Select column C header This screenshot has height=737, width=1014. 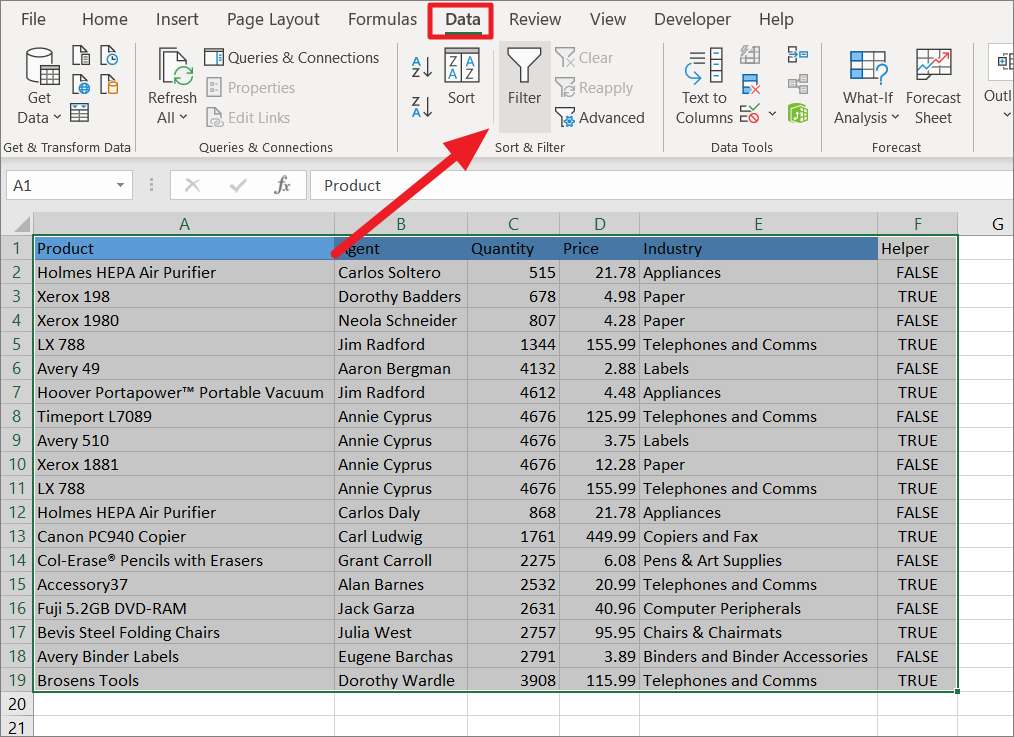point(513,224)
